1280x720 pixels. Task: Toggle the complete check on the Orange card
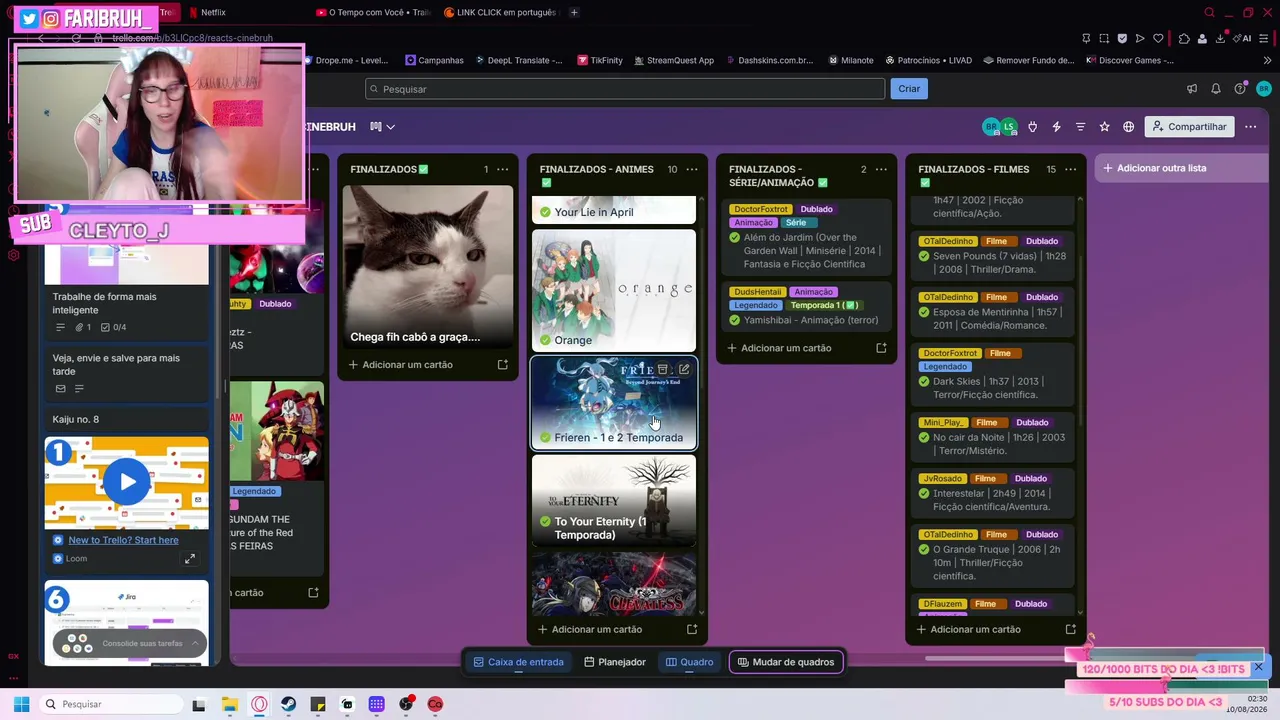545,340
